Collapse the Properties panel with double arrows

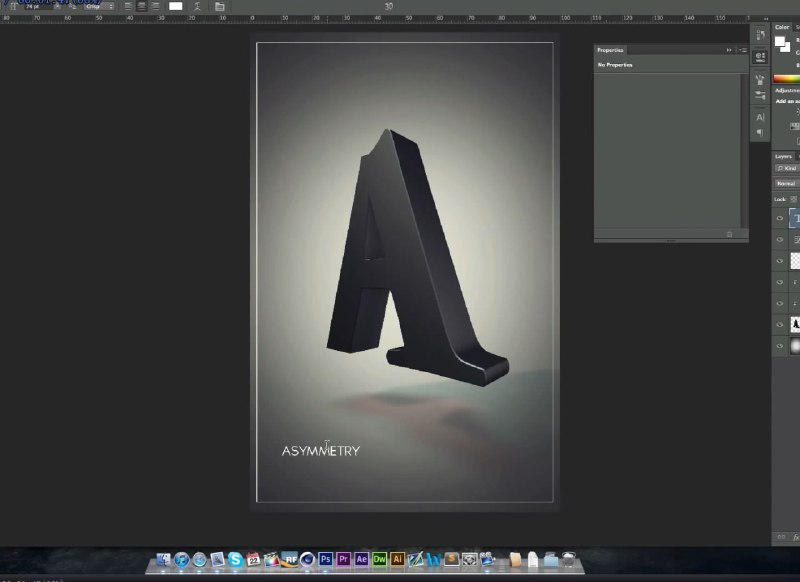pyautogui.click(x=729, y=50)
